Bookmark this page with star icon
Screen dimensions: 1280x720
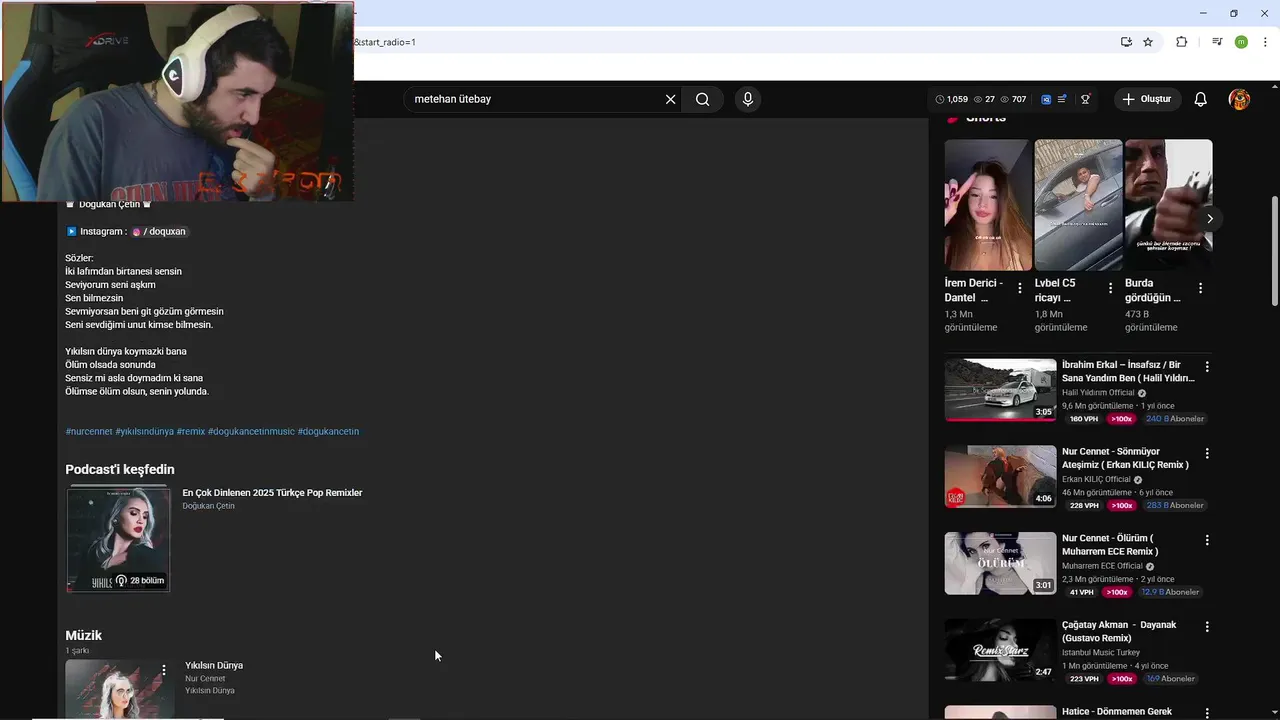point(1148,42)
